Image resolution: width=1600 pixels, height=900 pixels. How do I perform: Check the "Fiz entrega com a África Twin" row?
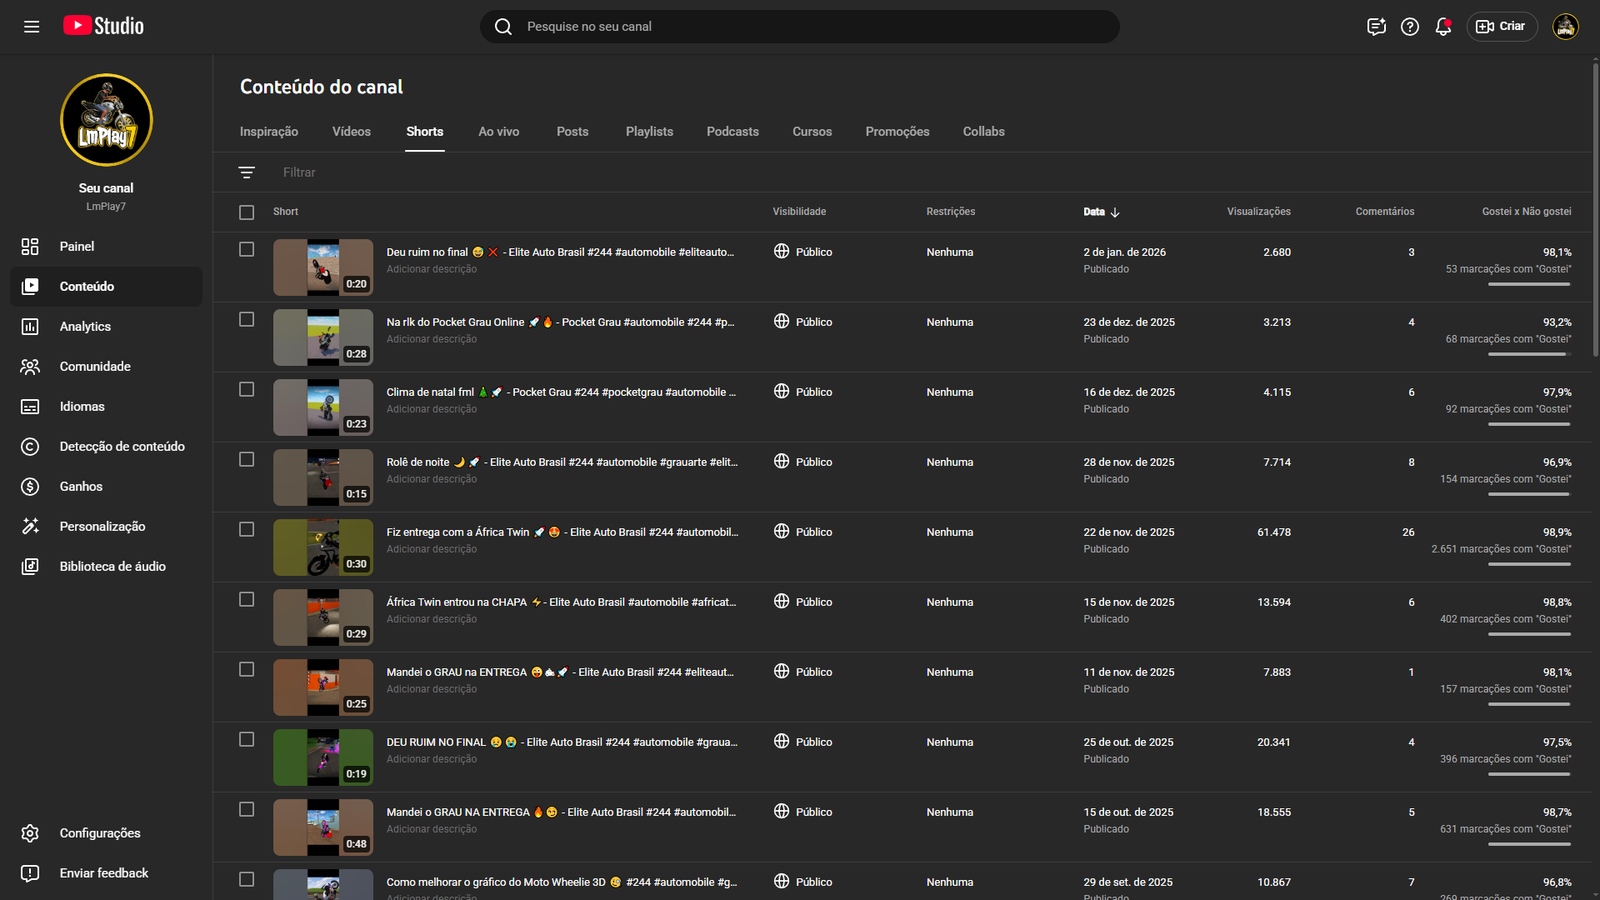(x=247, y=530)
